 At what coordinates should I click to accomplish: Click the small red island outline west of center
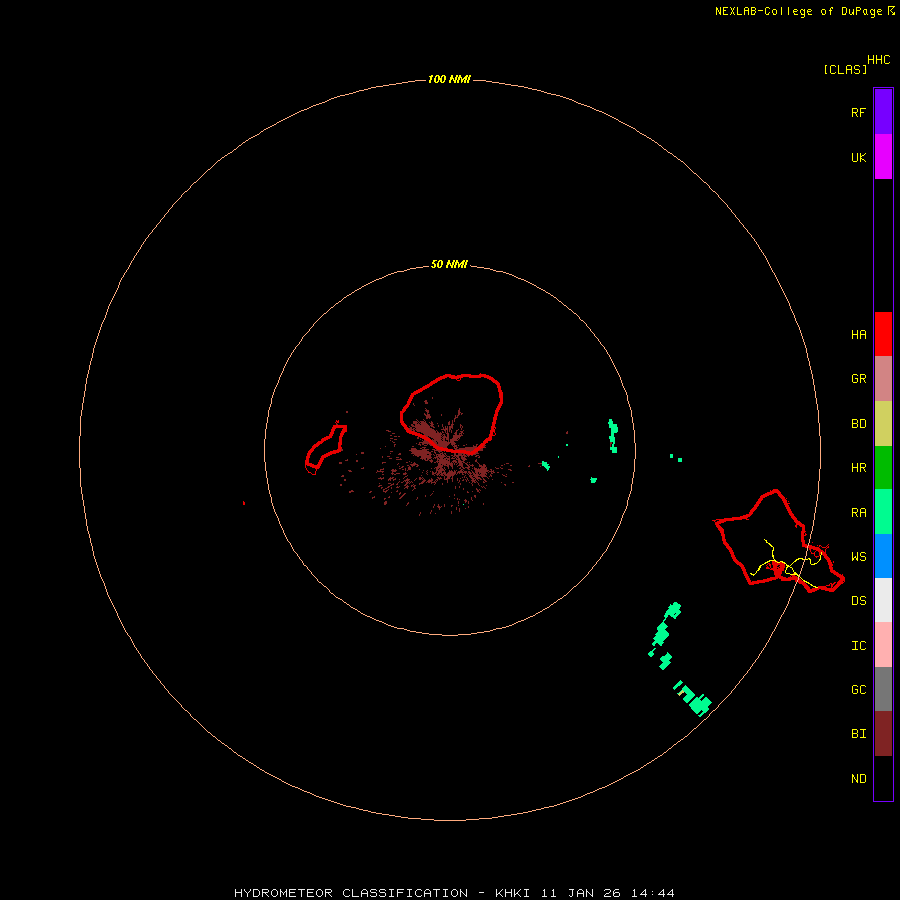coord(325,448)
